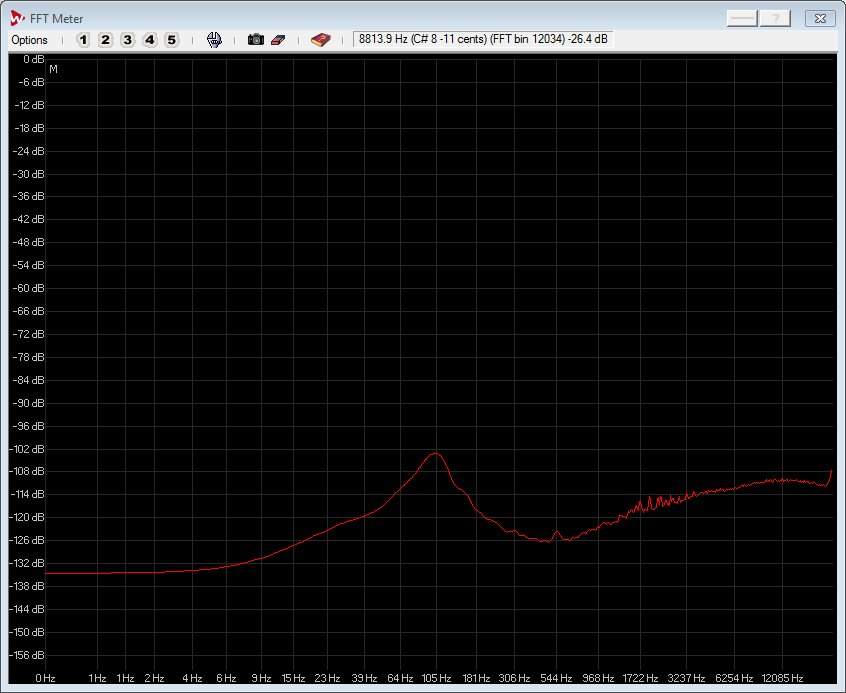The width and height of the screenshot is (846, 693).
Task: Clear the snapshot using the eraser icon
Action: pos(278,40)
